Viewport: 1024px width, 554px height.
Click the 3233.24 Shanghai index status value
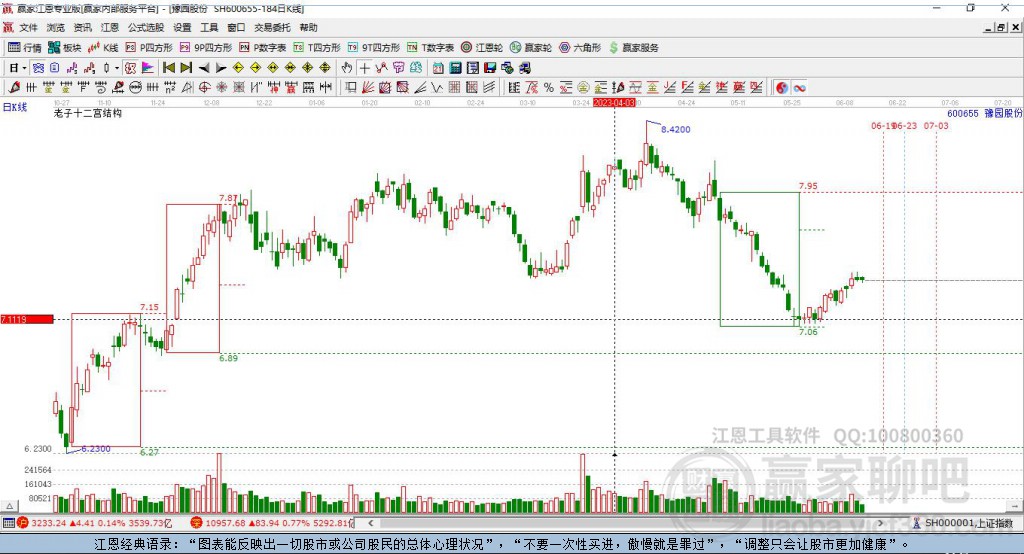(x=49, y=523)
